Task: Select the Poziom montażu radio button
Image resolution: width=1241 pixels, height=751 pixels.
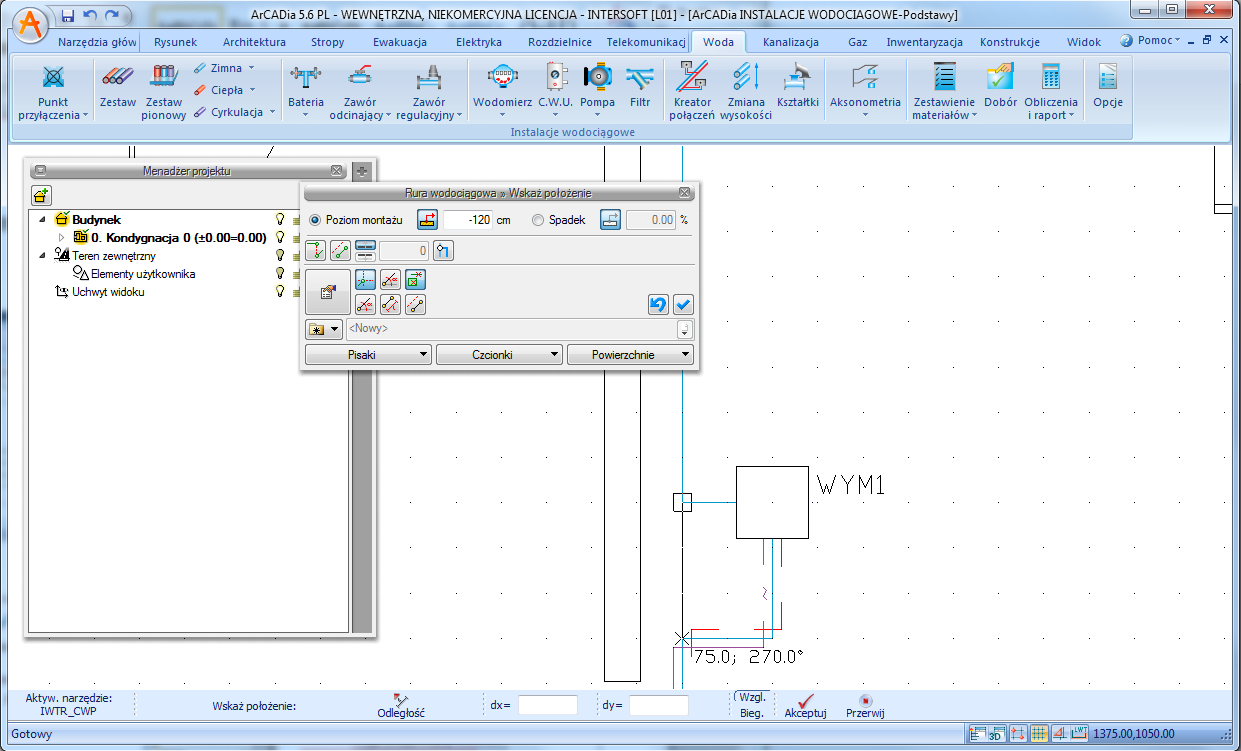Action: [315, 220]
